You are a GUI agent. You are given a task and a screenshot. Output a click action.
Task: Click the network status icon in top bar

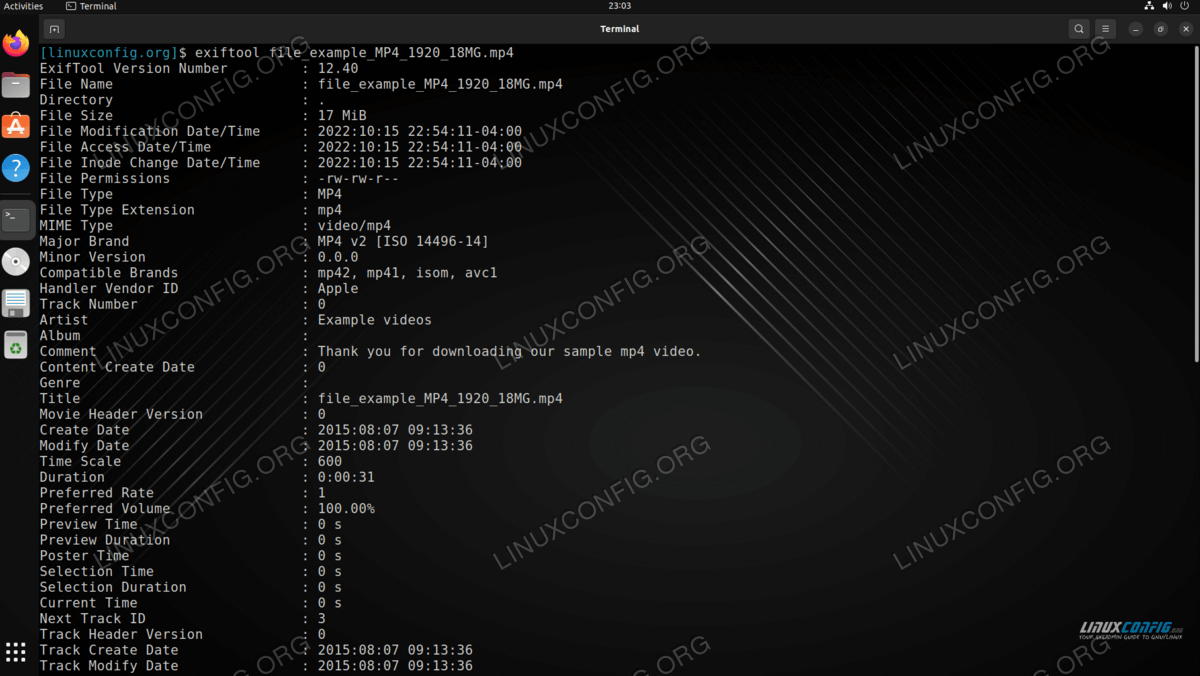click(1150, 6)
